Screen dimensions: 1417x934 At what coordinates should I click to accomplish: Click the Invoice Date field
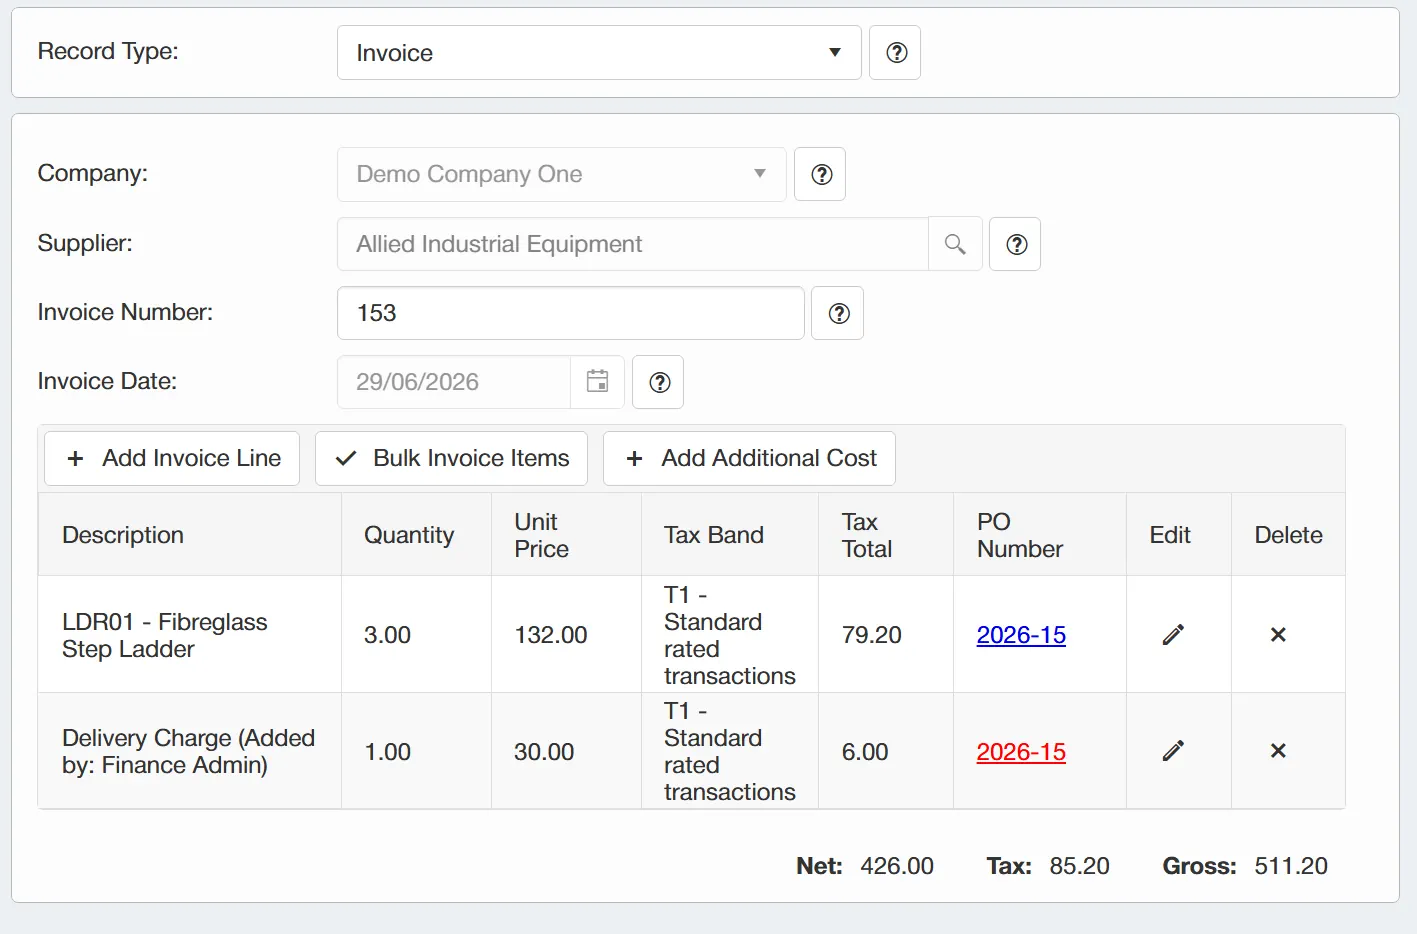coord(454,382)
